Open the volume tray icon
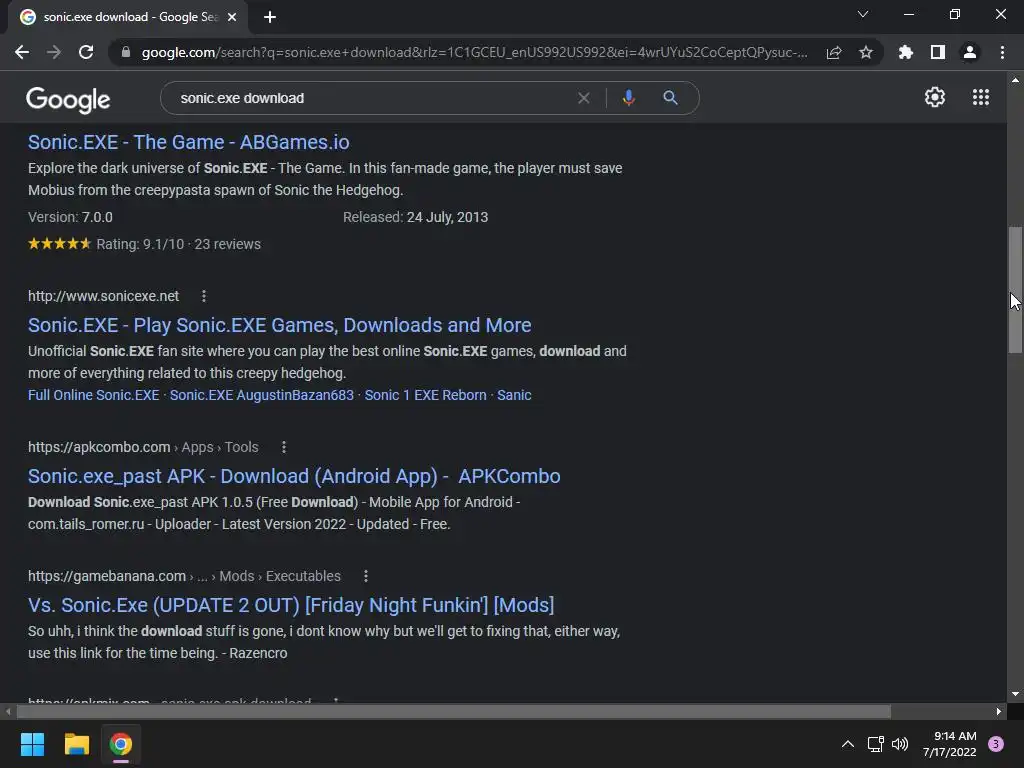1024x768 pixels. click(x=900, y=744)
